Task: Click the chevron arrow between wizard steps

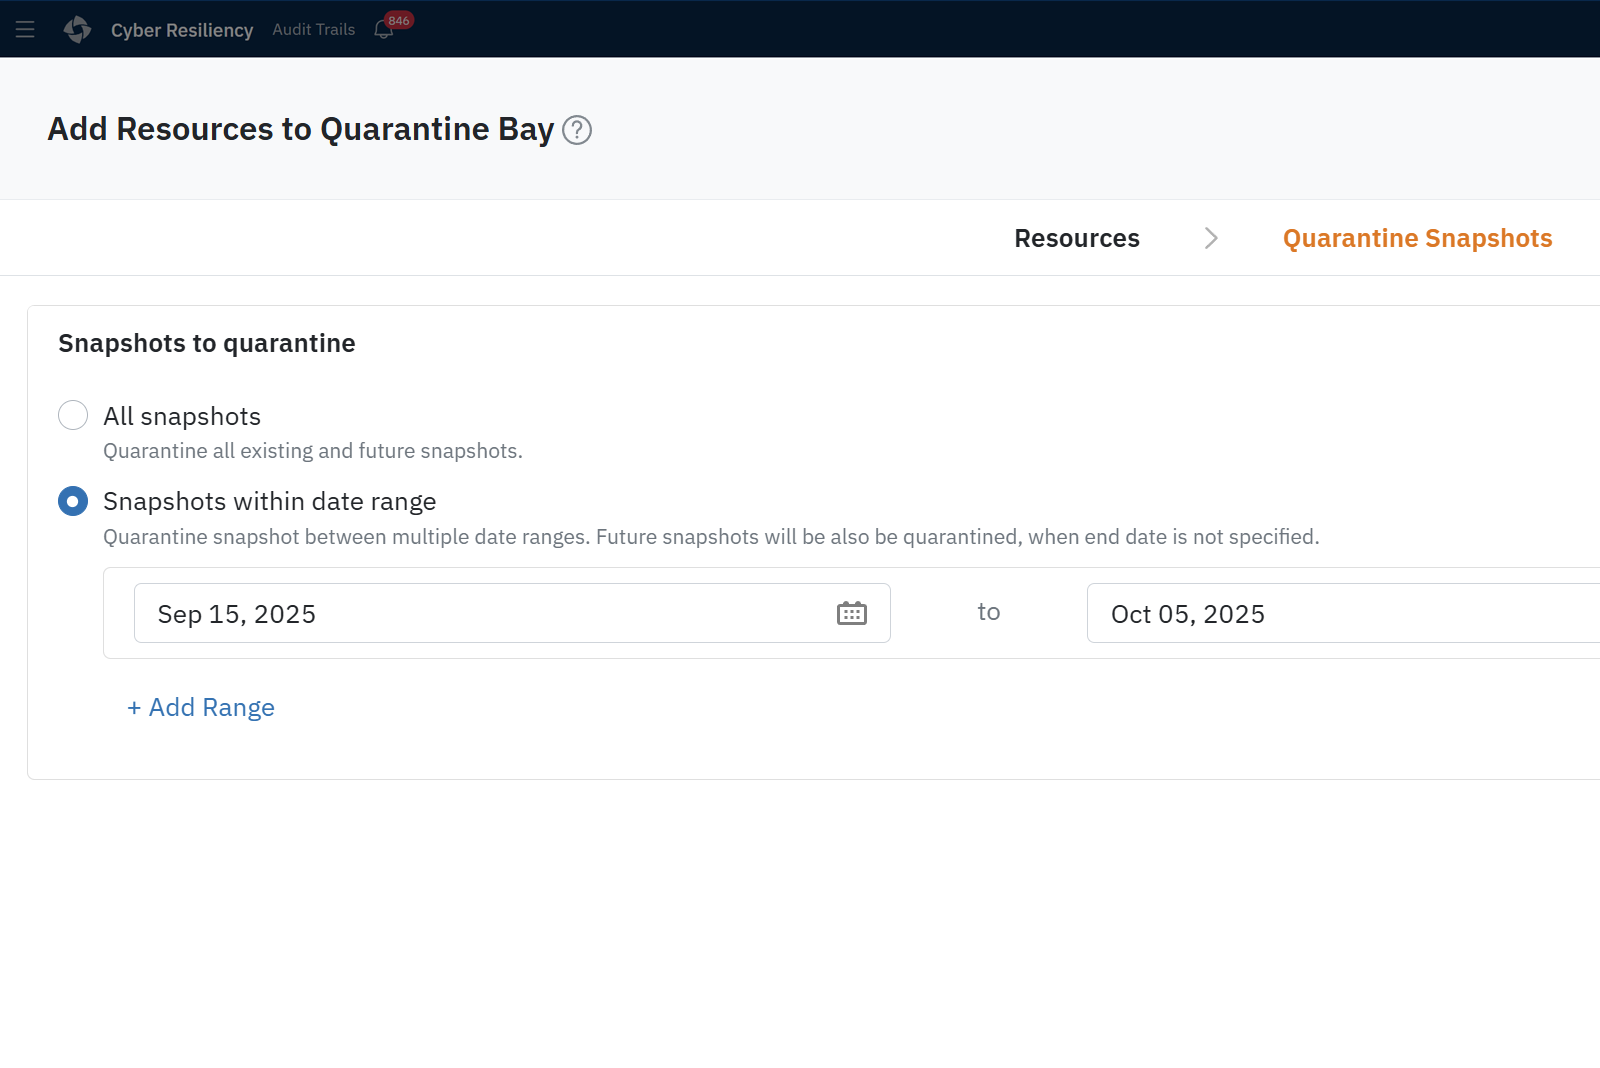Action: [x=1211, y=238]
